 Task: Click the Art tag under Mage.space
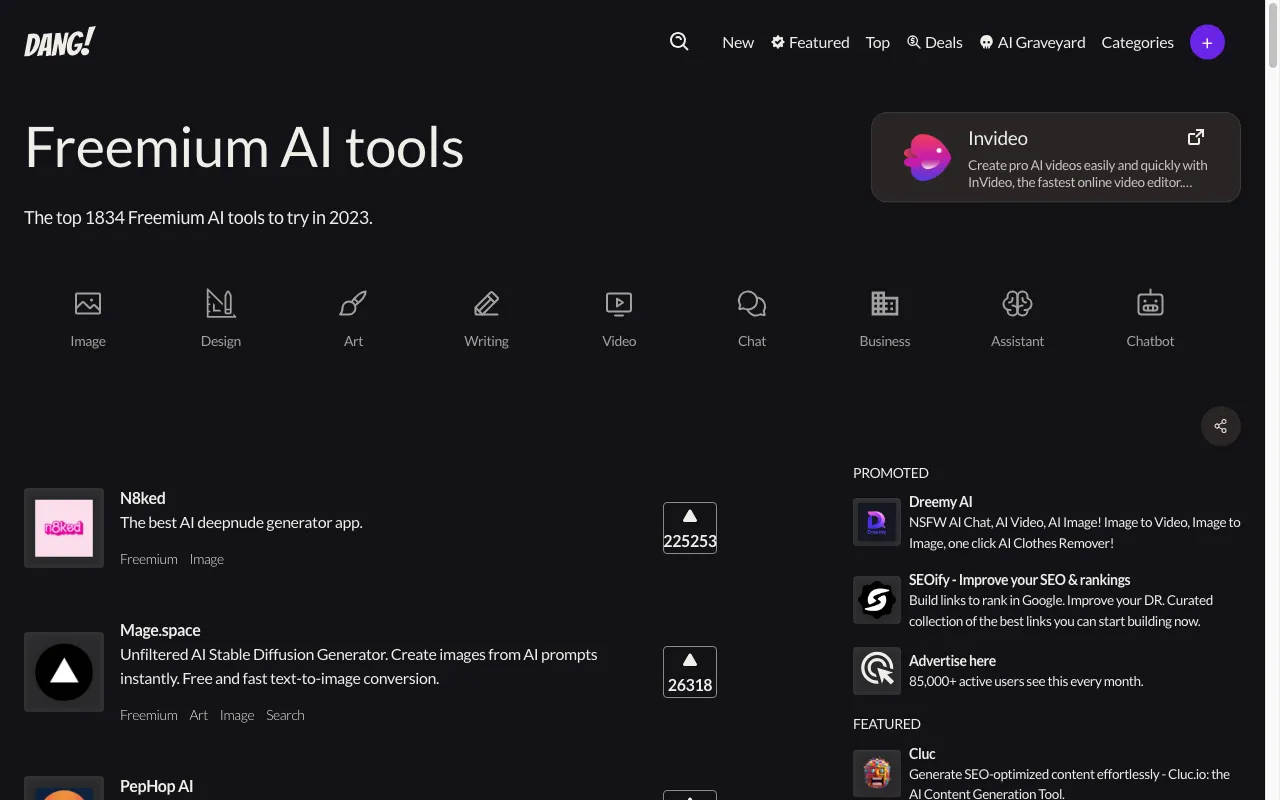click(199, 715)
